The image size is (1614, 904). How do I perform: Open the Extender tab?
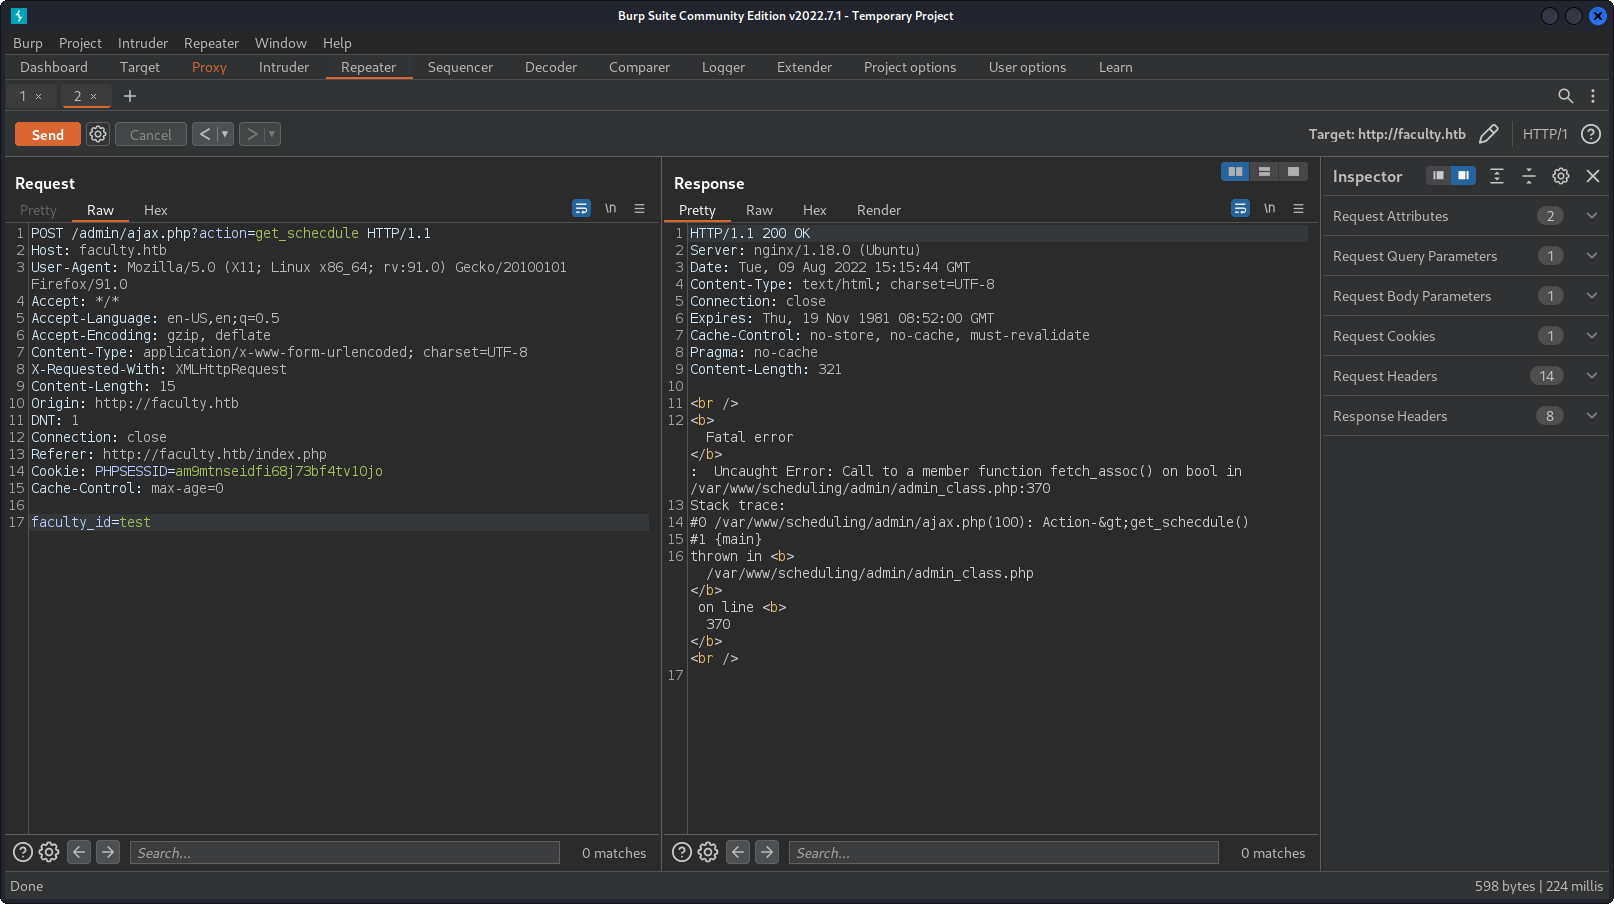click(x=804, y=67)
